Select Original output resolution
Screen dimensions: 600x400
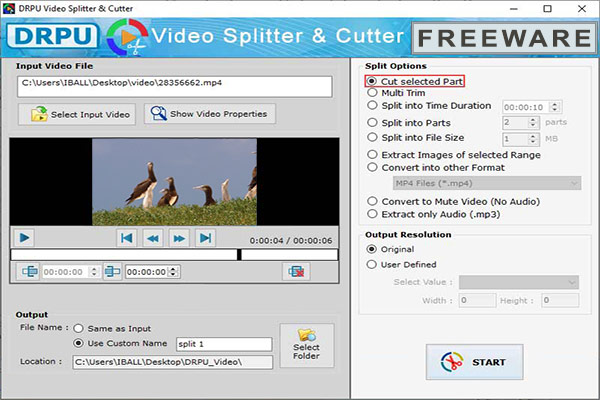[391, 249]
